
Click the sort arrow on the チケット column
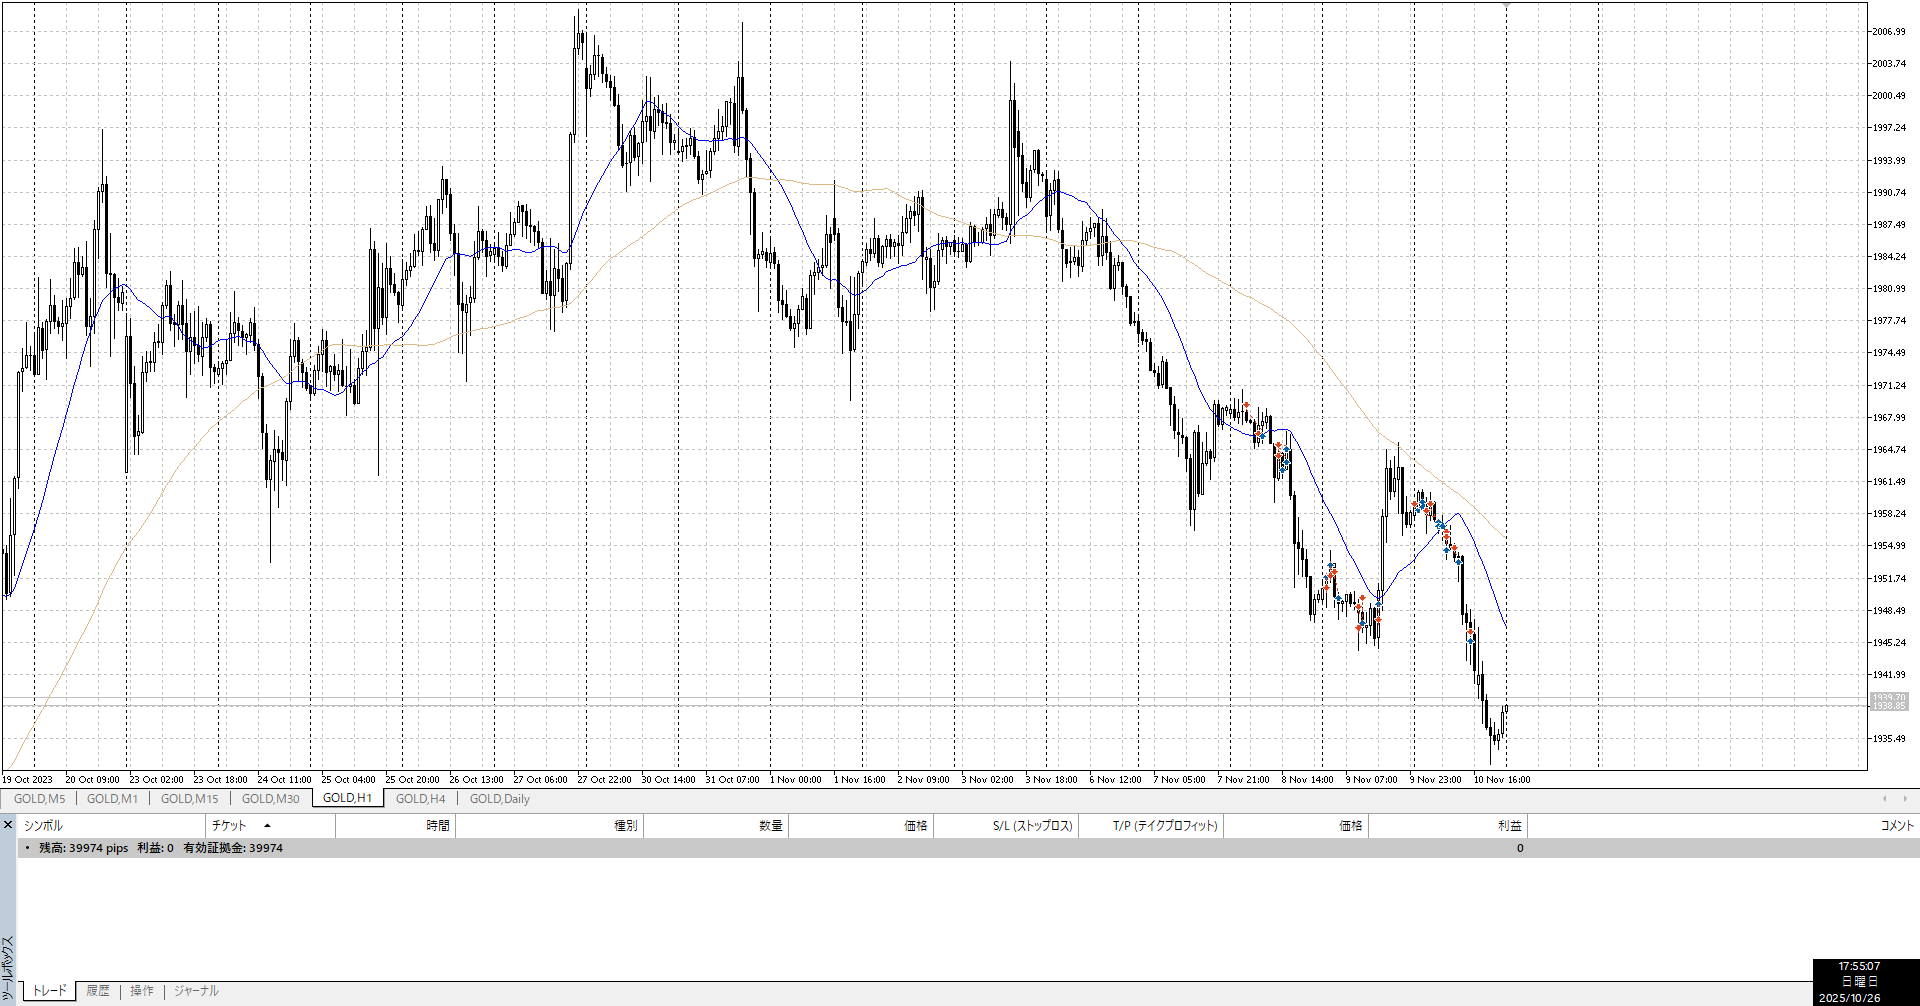(x=267, y=826)
